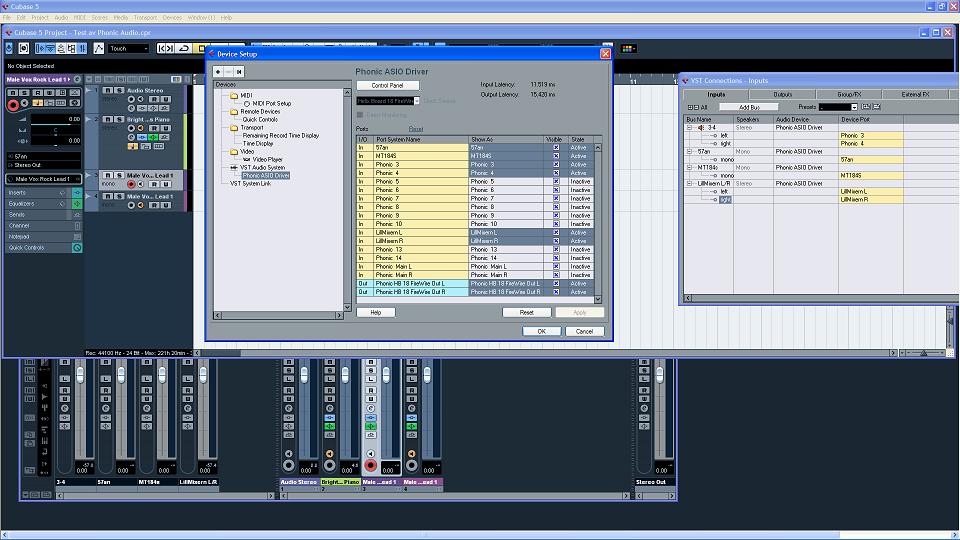Click the Reset button in Device Setup
960x540 pixels.
coord(527,312)
